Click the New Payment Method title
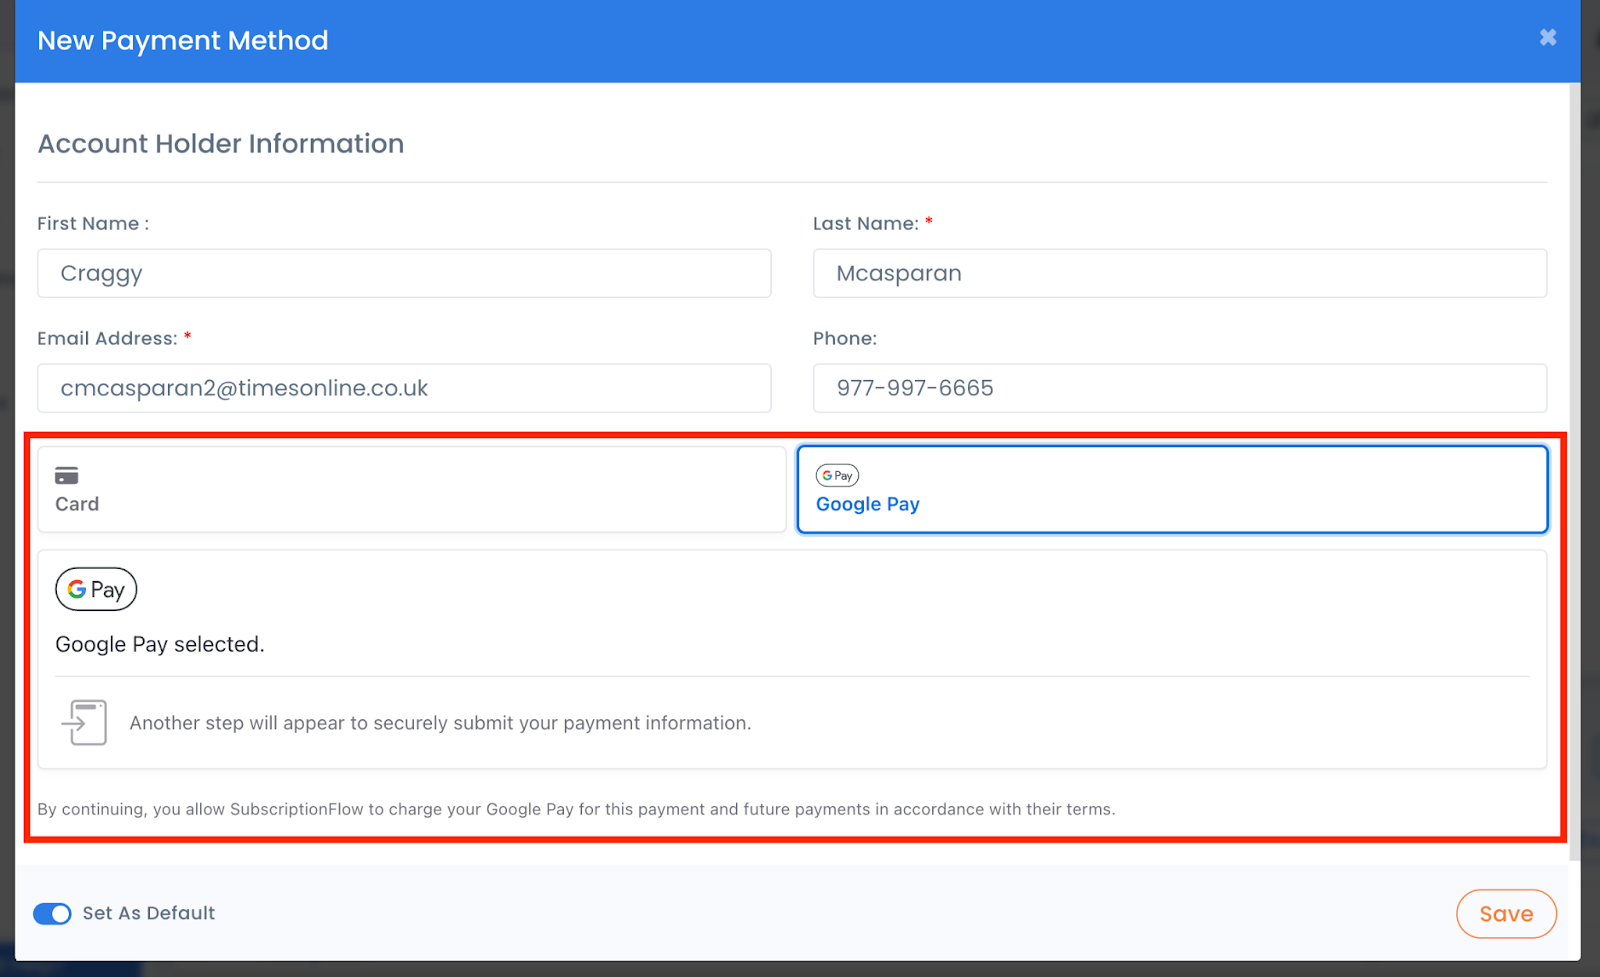 (183, 40)
